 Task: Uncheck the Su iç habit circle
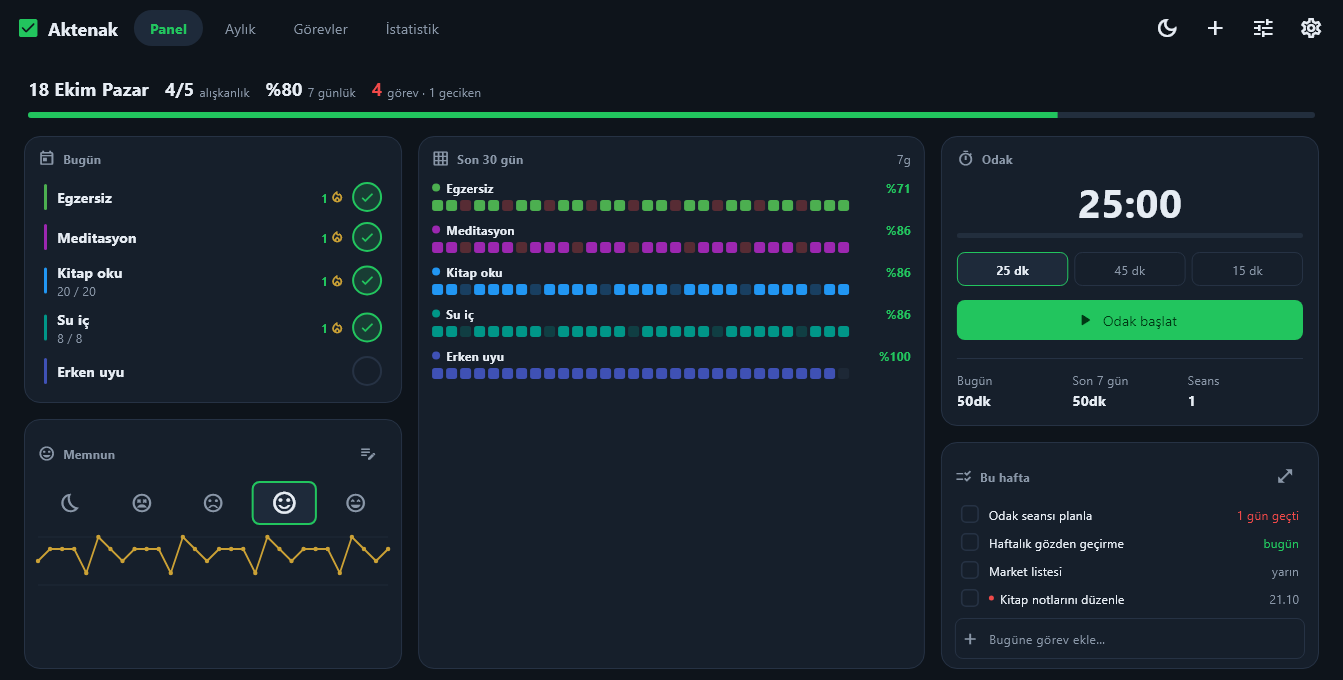(x=367, y=328)
